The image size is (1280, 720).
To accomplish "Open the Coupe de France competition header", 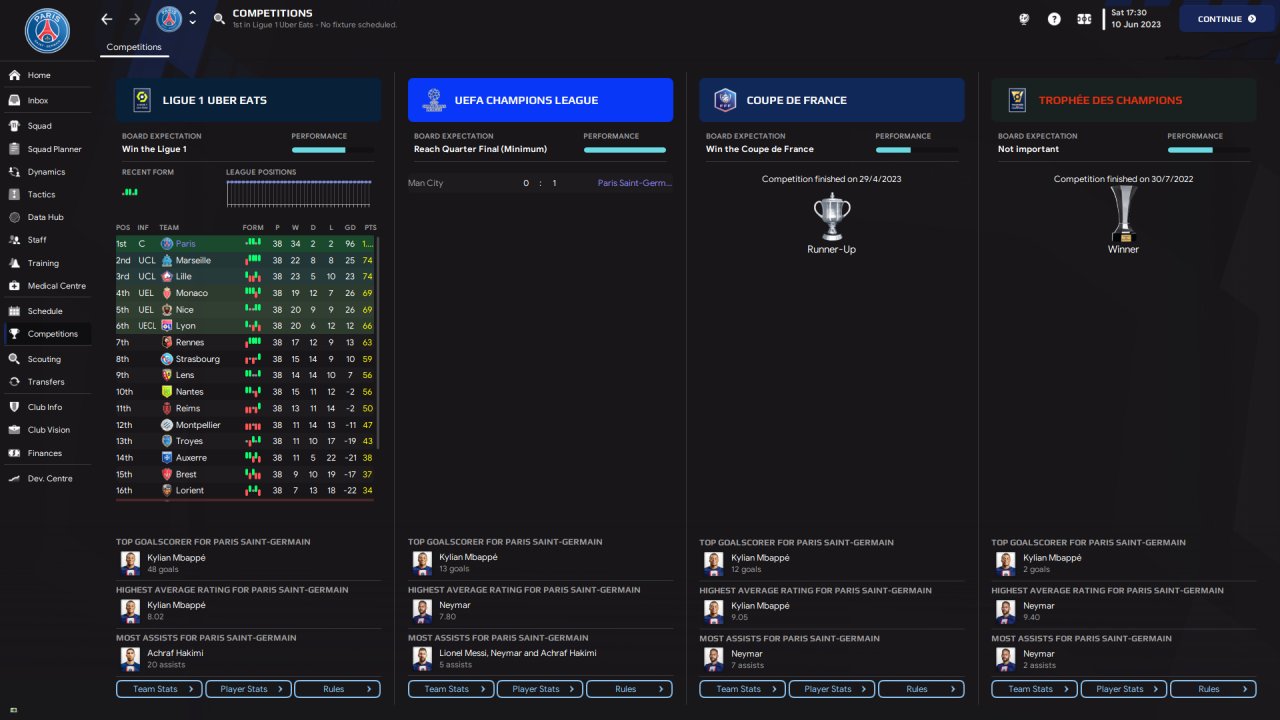I will [832, 100].
